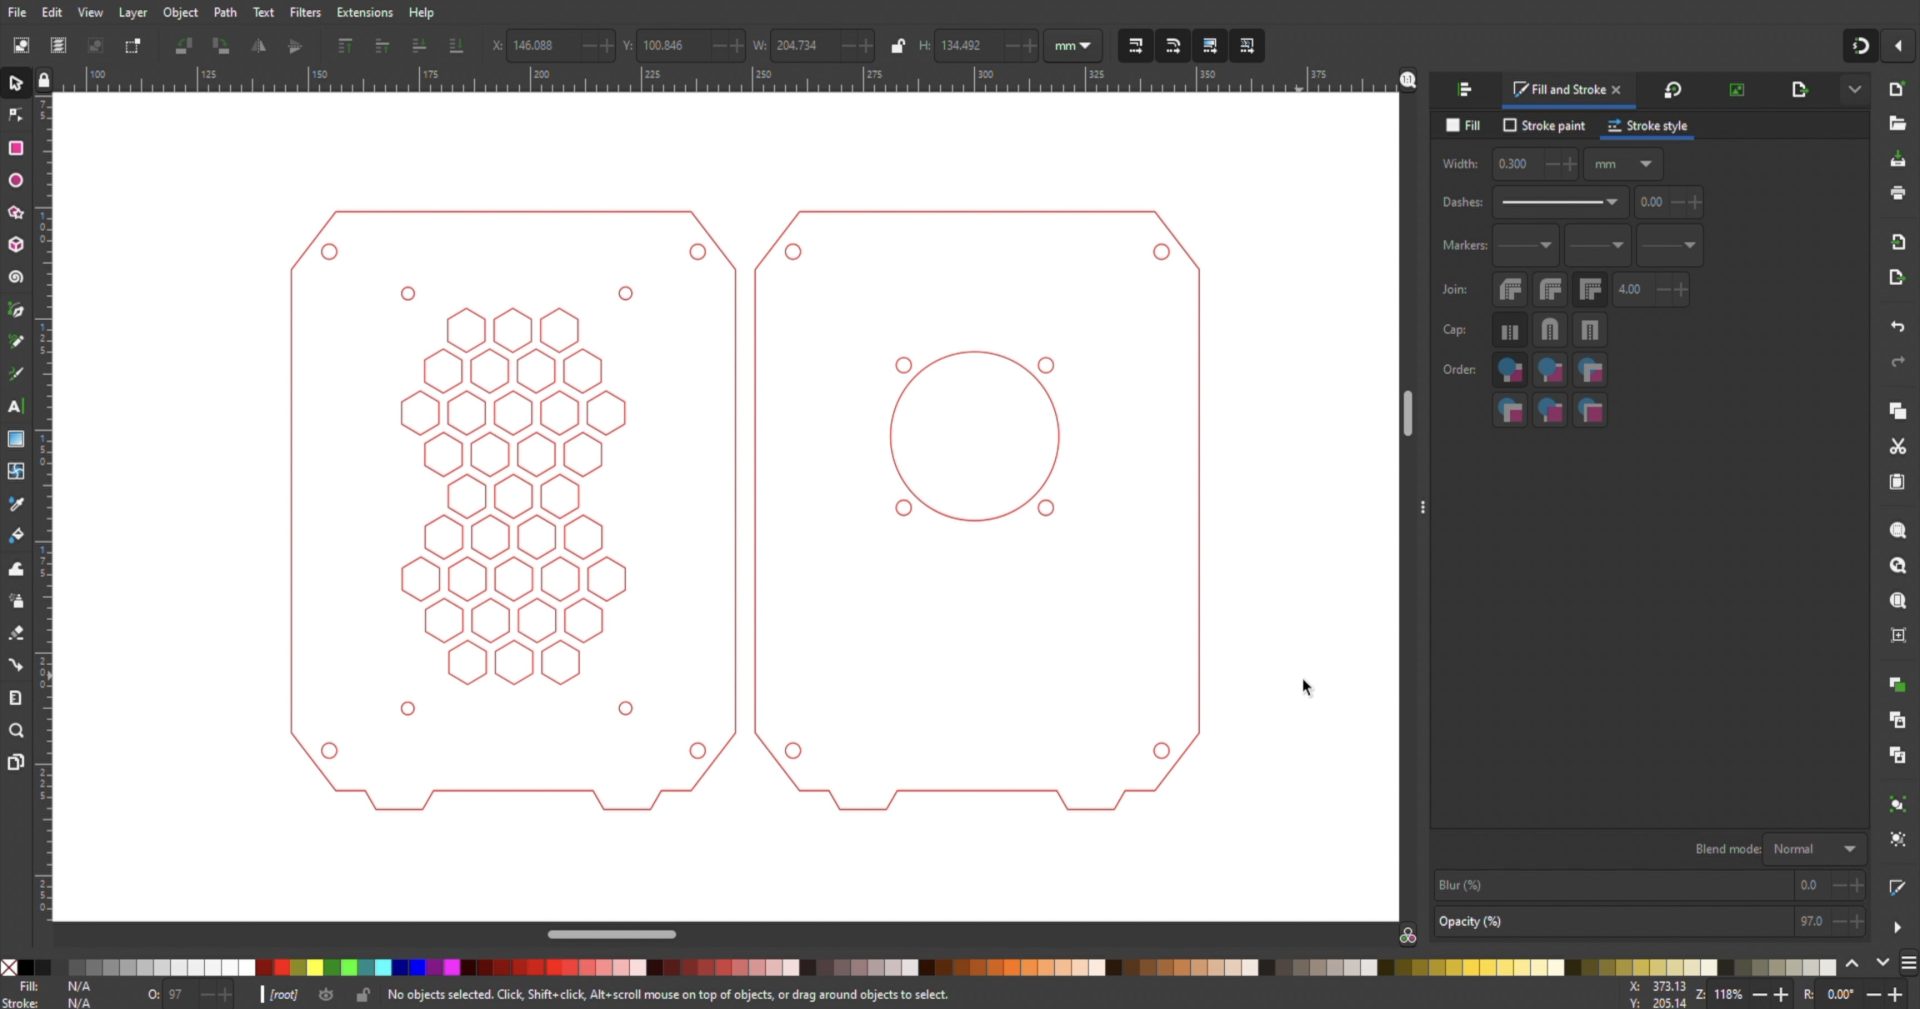Close the Fill and Stroke panel tab
Image resolution: width=1920 pixels, height=1009 pixels.
pos(1616,90)
